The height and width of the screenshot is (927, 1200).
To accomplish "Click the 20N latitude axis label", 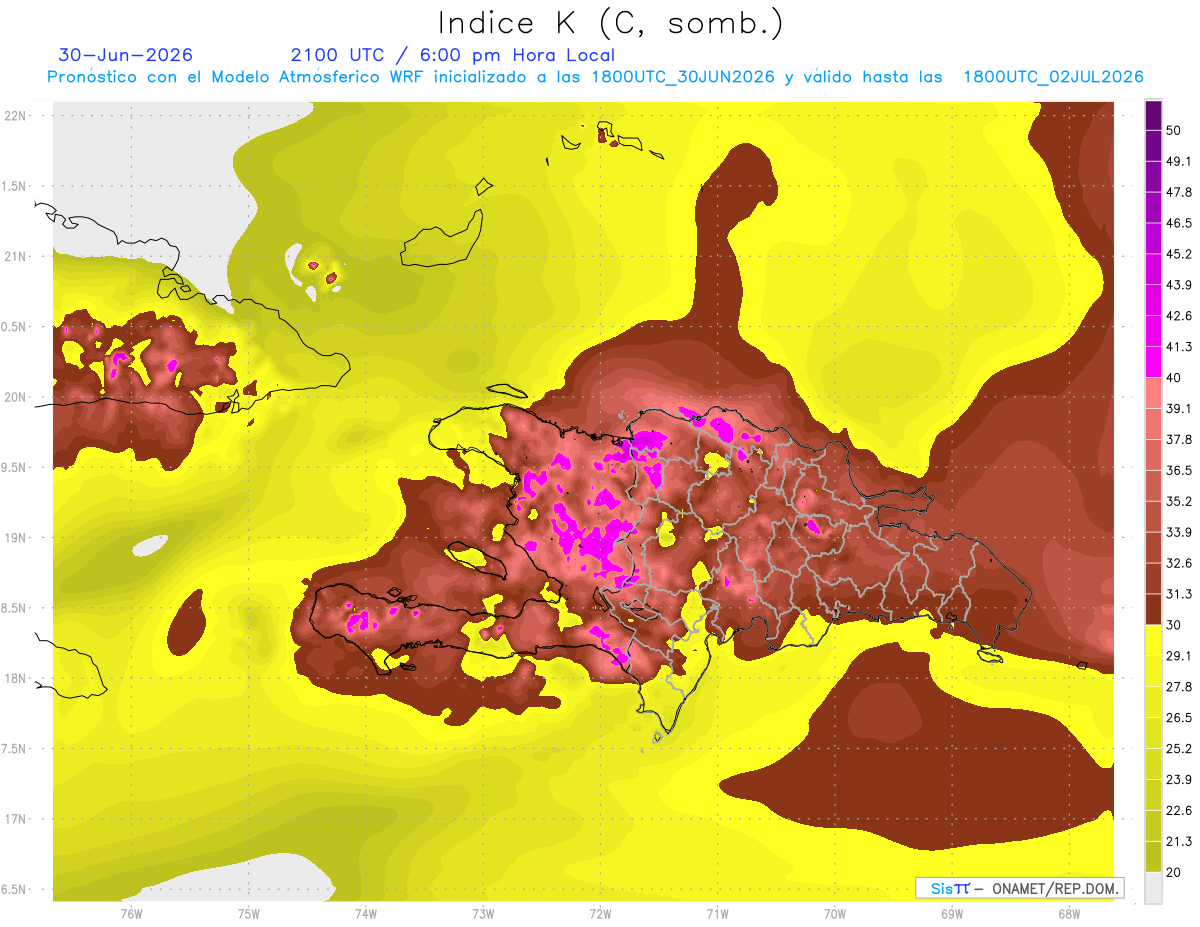I will click(x=15, y=397).
